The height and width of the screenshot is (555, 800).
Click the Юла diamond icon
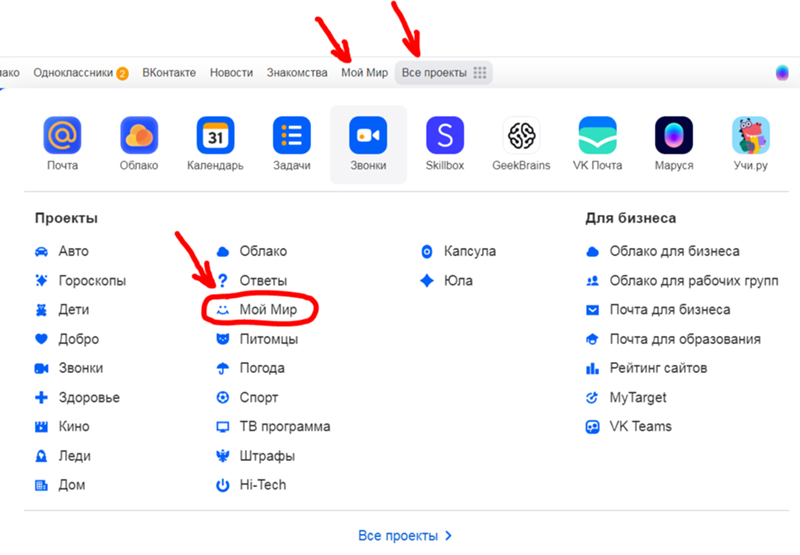pos(427,281)
